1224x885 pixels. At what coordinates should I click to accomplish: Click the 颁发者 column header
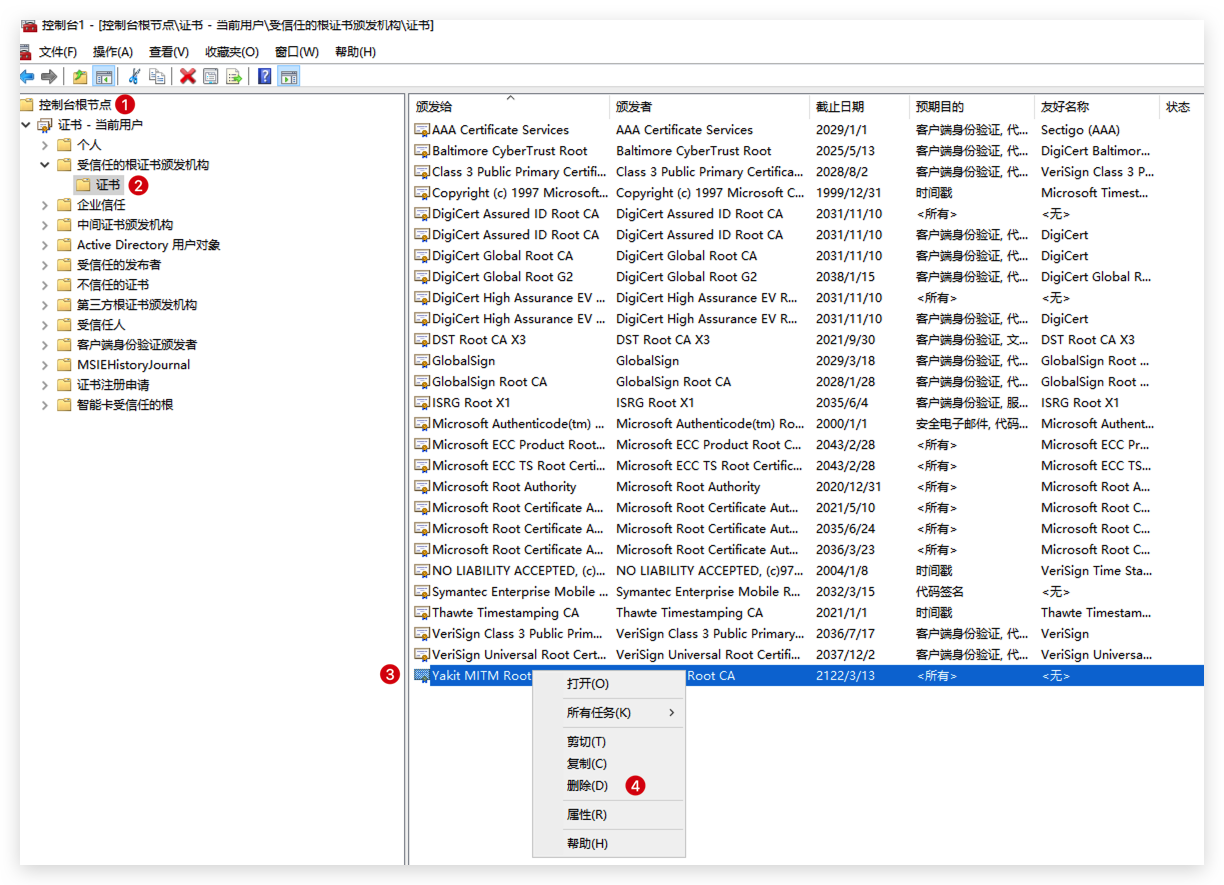(x=634, y=107)
